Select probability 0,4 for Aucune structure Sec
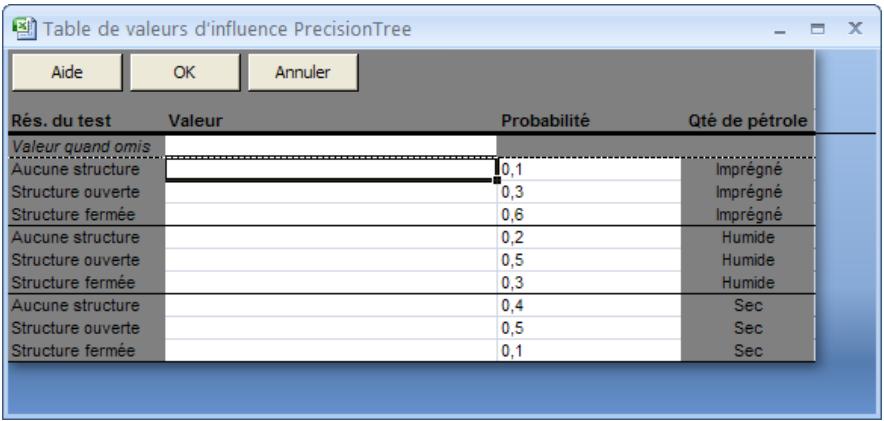This screenshot has width=884, height=421. (590, 305)
